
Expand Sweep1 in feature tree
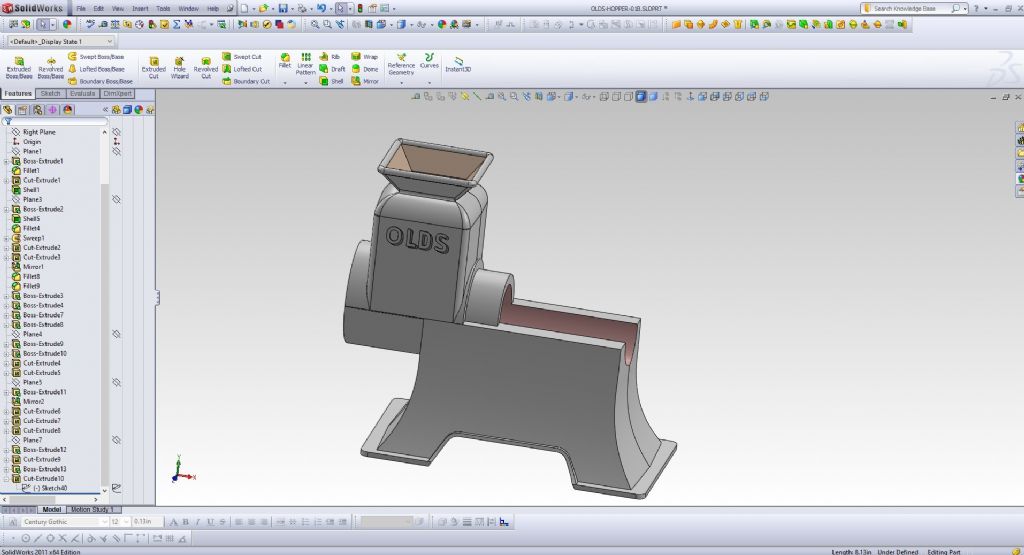coord(7,238)
